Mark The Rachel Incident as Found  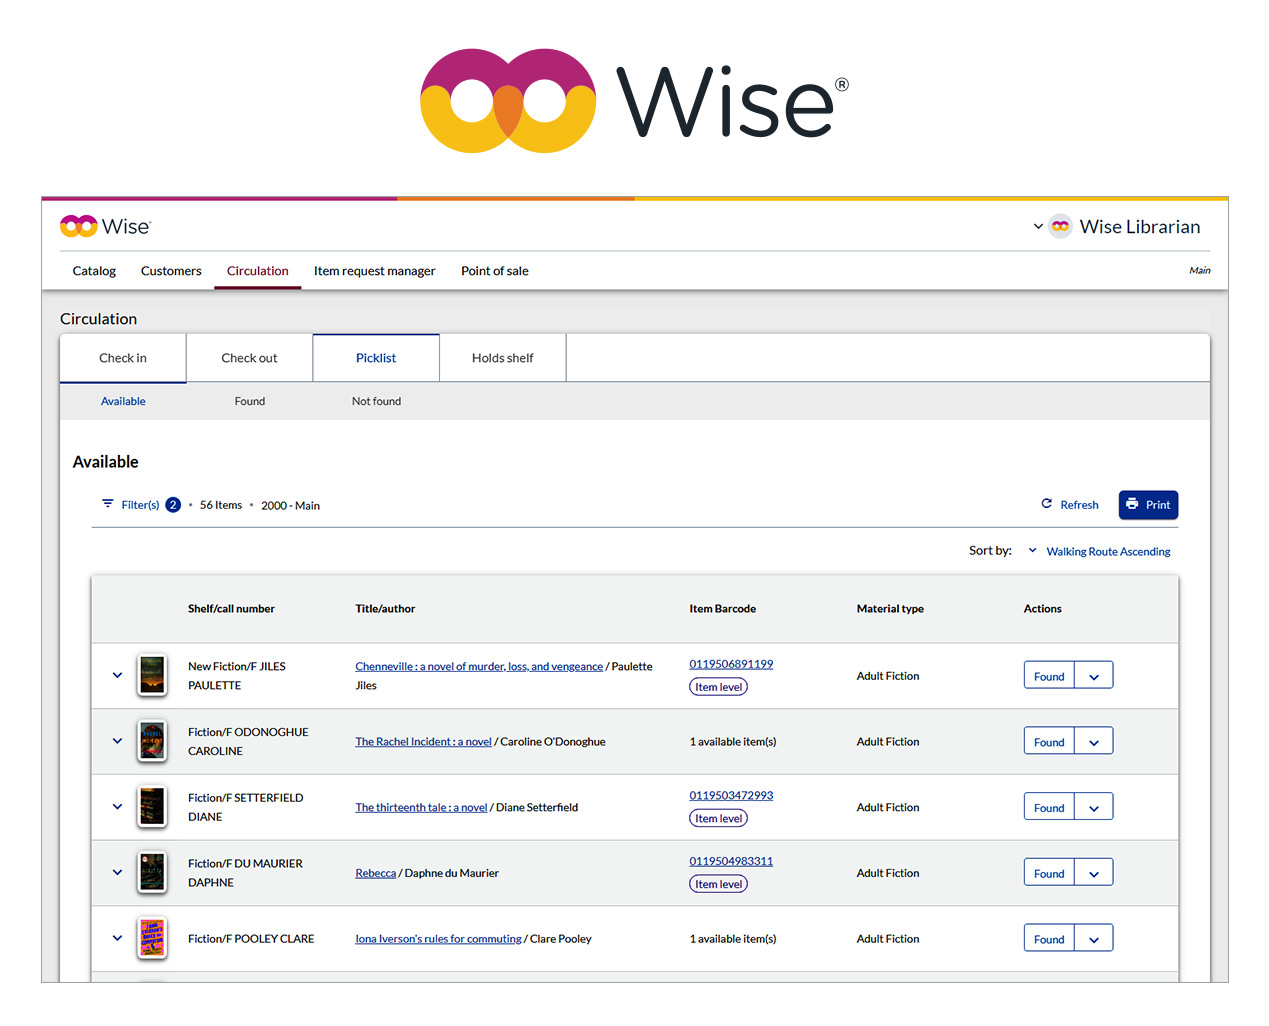tap(1049, 742)
